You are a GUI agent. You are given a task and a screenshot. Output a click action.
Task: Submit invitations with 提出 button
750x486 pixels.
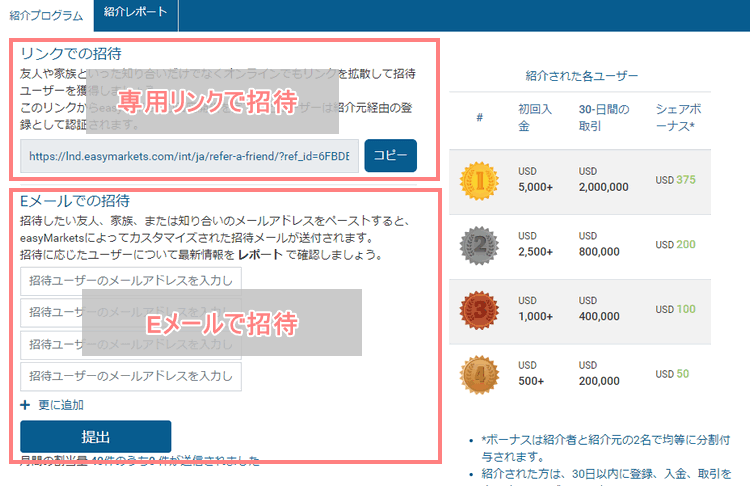[x=96, y=436]
